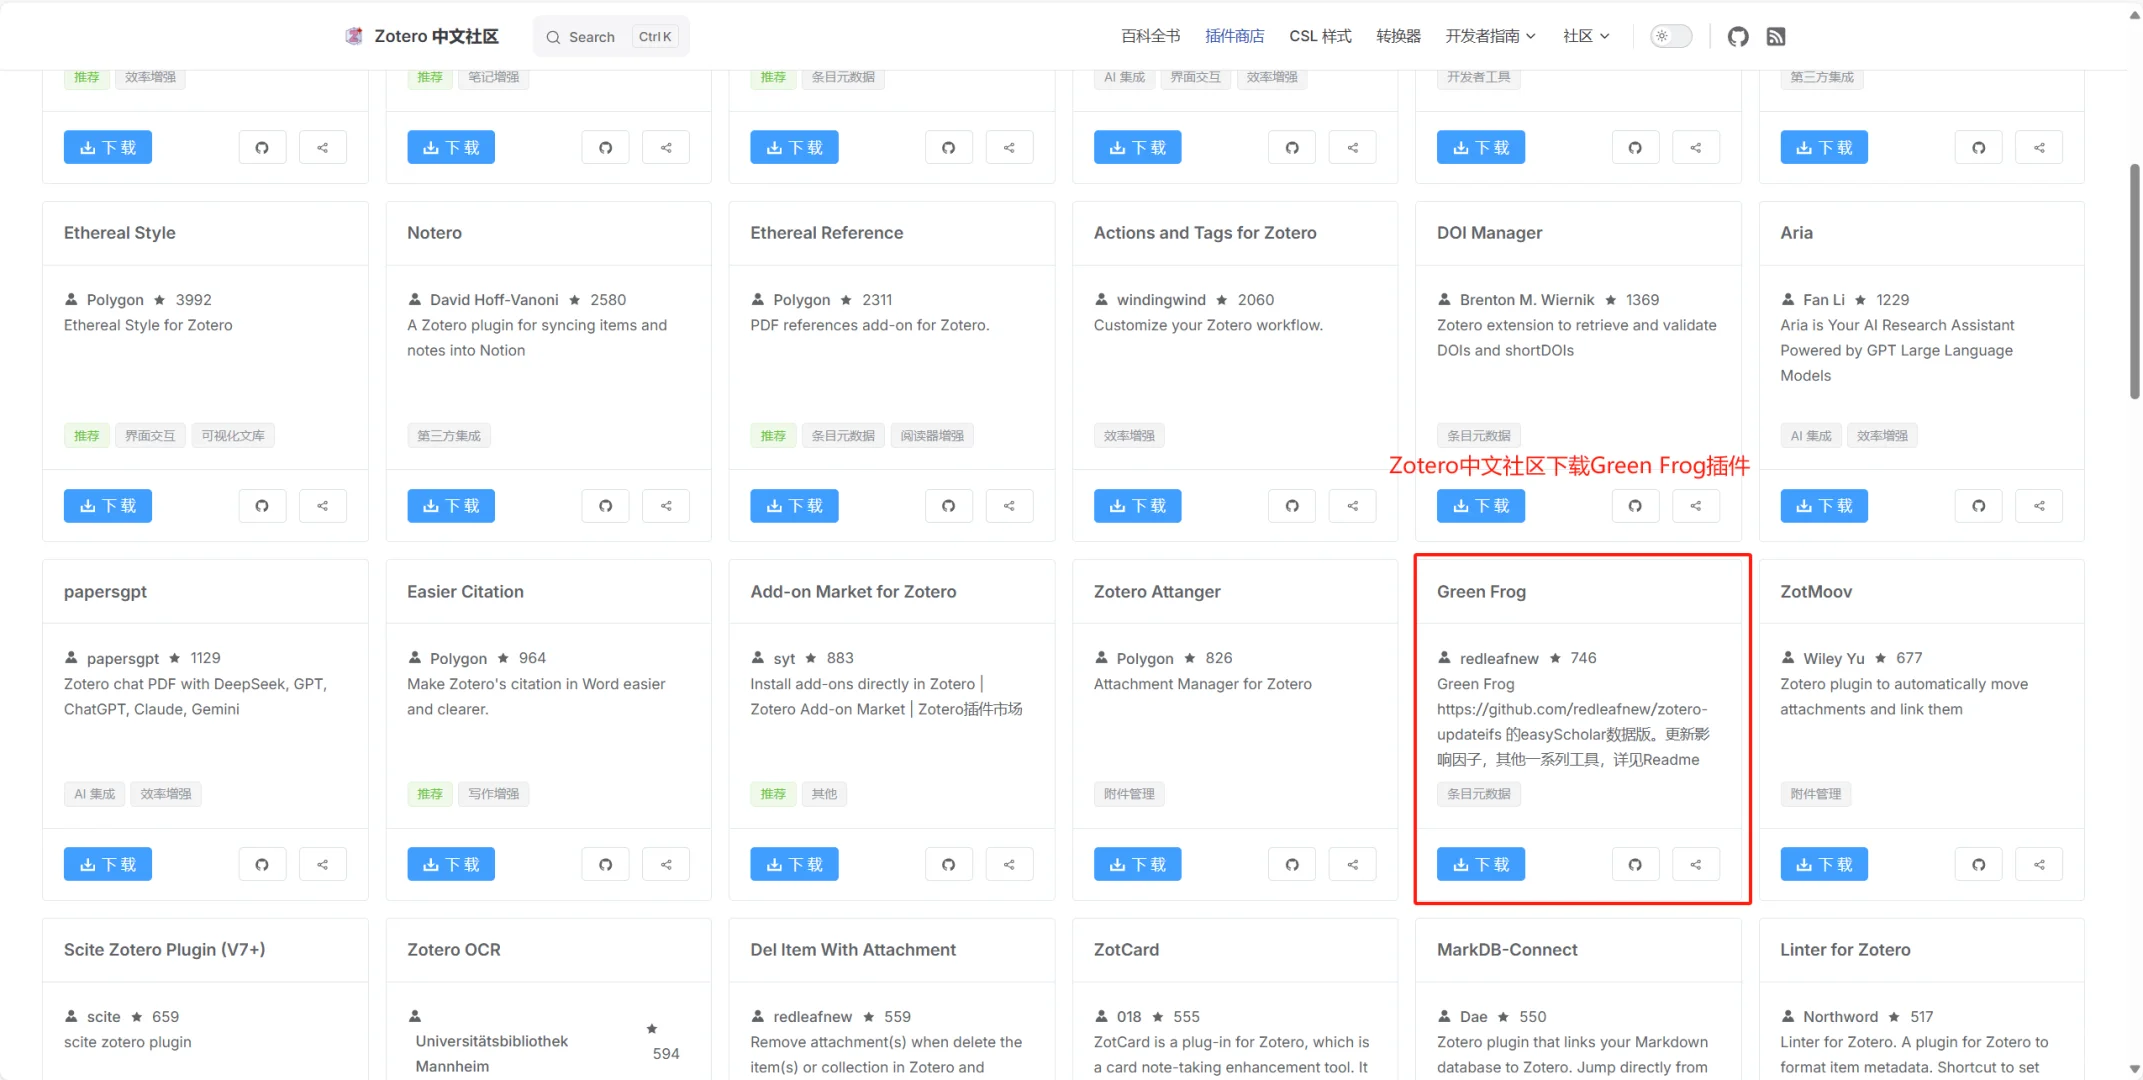Go to the 百科全书 nav item

[1150, 37]
